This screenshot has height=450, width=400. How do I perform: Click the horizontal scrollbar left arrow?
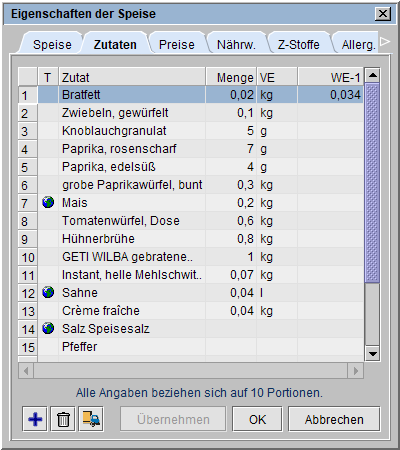click(26, 371)
